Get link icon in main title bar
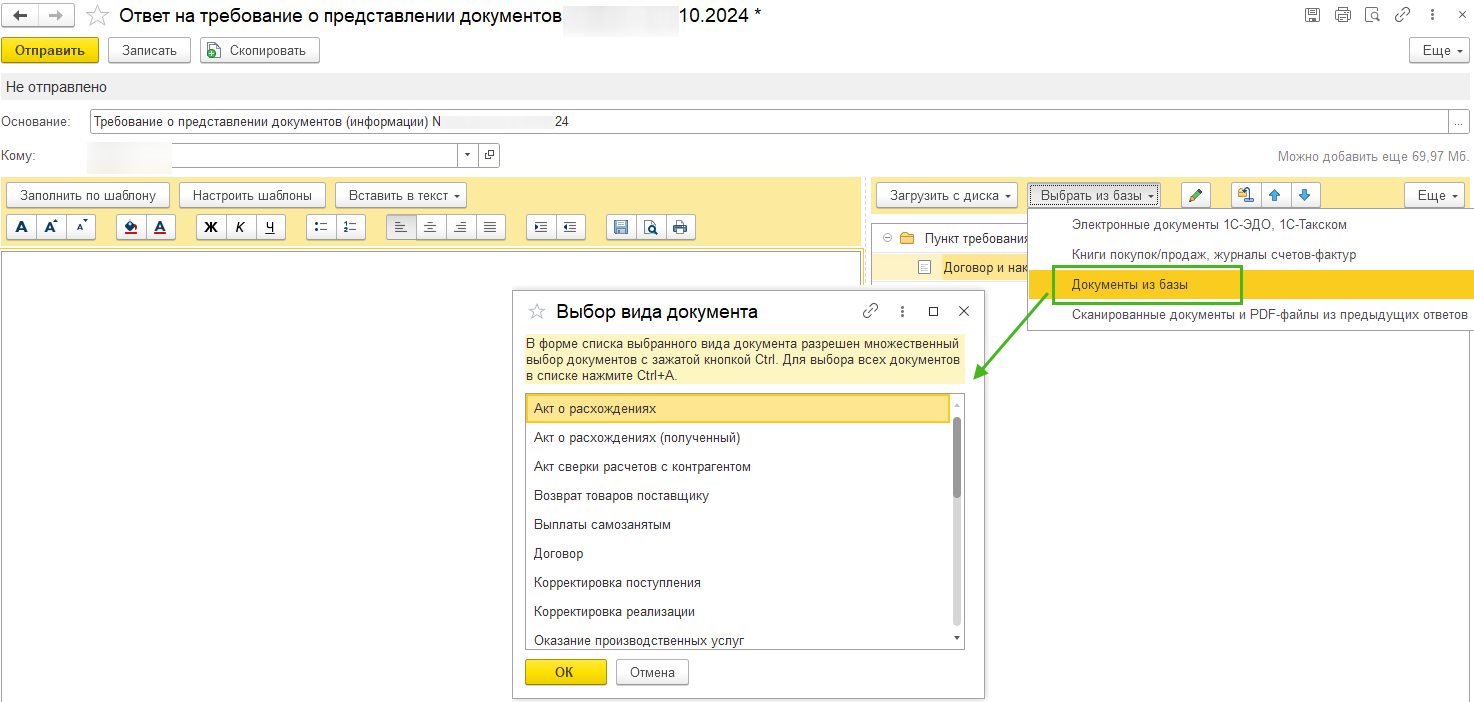The width and height of the screenshot is (1474, 702). click(1402, 15)
